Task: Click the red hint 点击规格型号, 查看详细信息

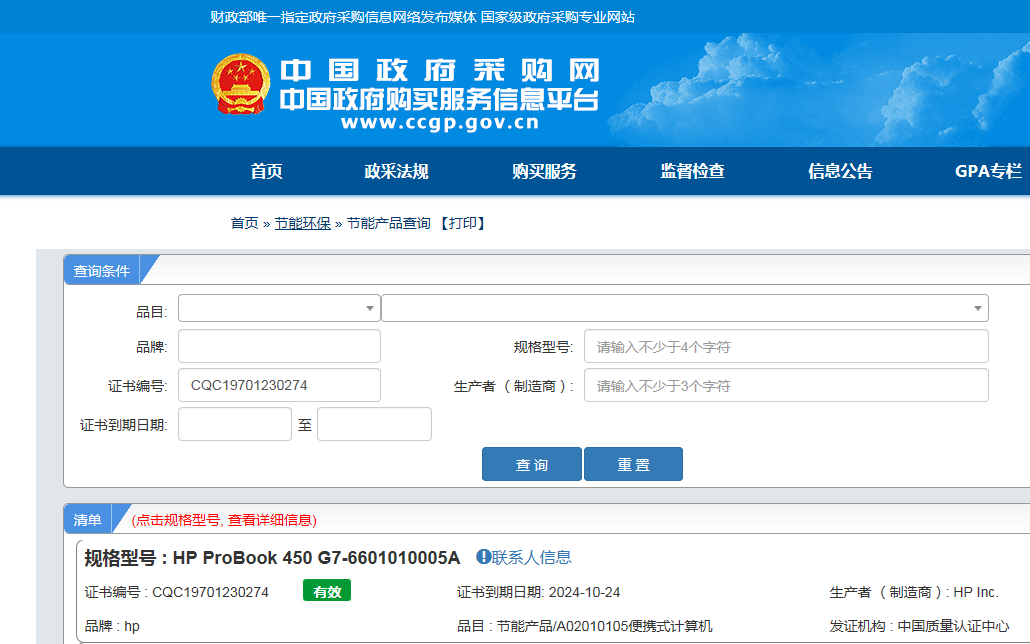Action: click(x=224, y=520)
